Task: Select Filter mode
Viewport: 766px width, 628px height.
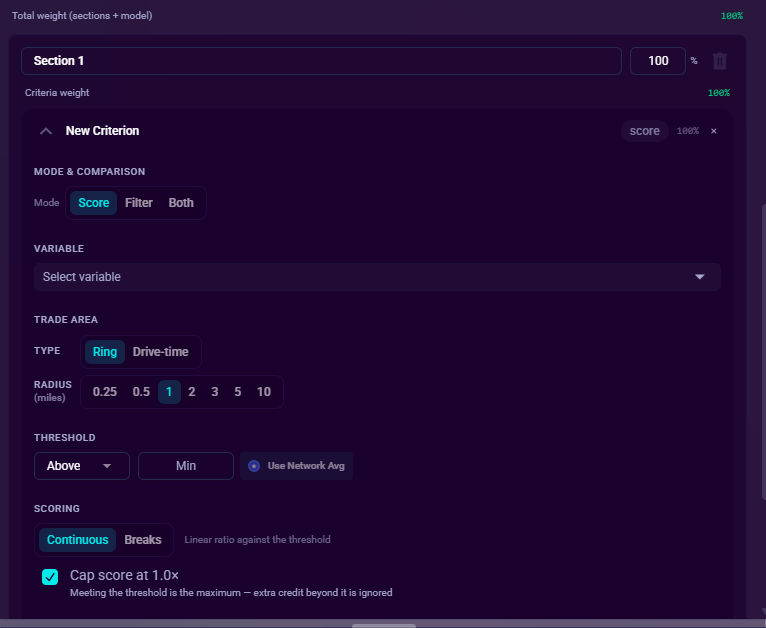Action: coord(139,203)
